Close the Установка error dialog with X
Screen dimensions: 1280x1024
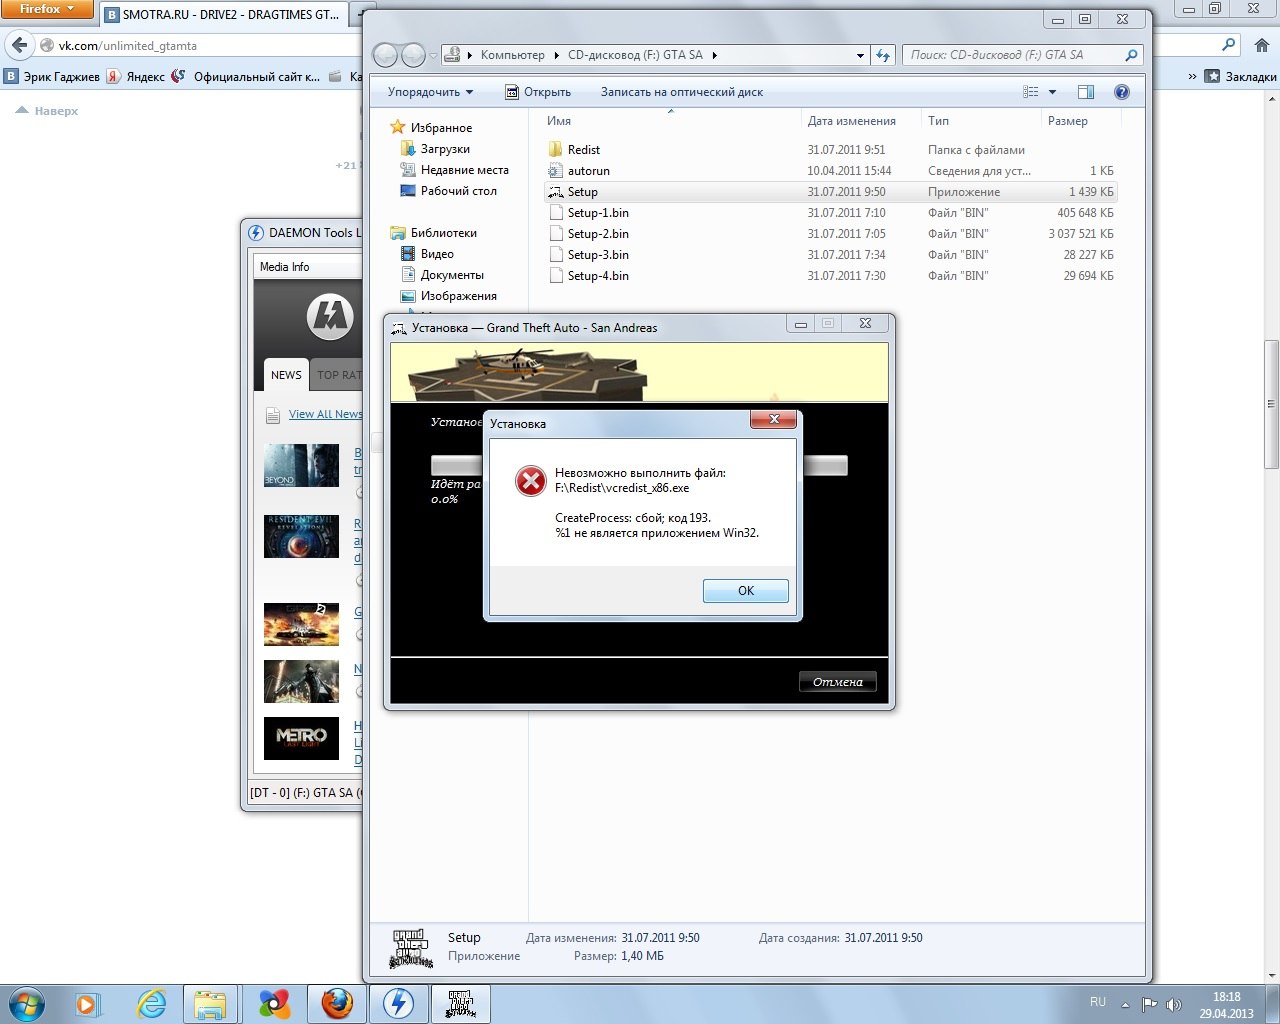(x=774, y=419)
